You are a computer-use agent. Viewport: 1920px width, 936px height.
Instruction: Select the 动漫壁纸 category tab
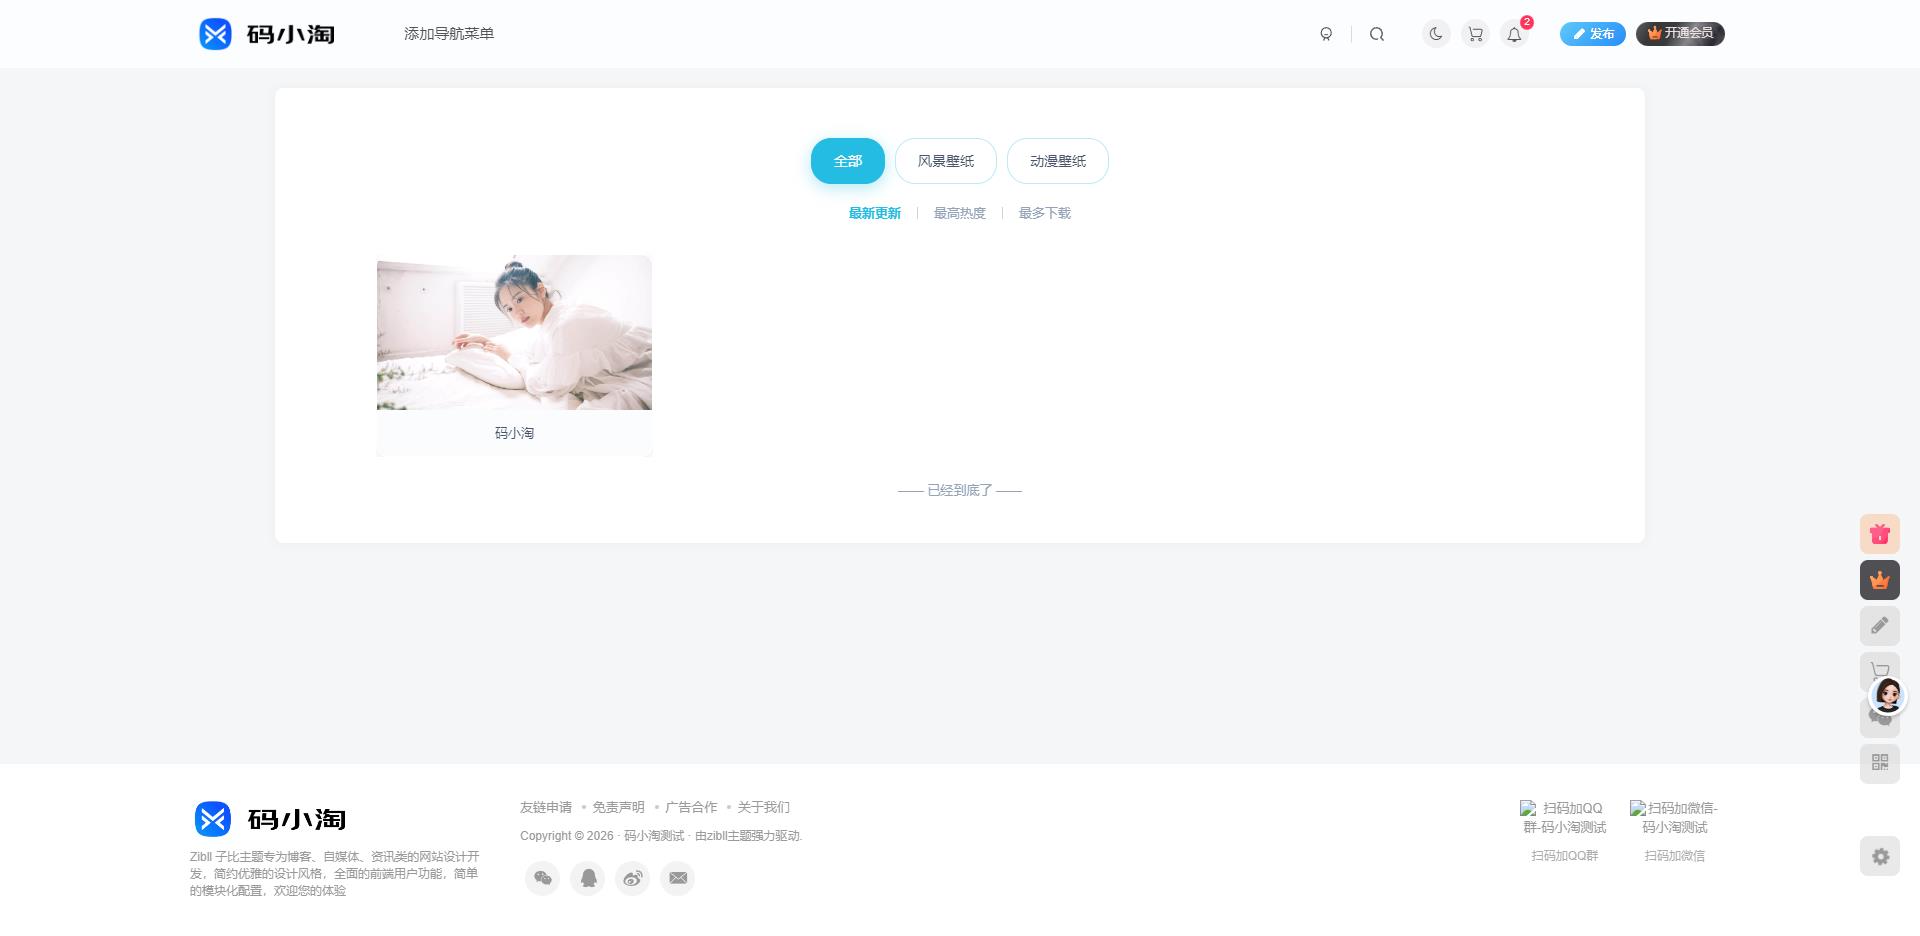(1058, 161)
